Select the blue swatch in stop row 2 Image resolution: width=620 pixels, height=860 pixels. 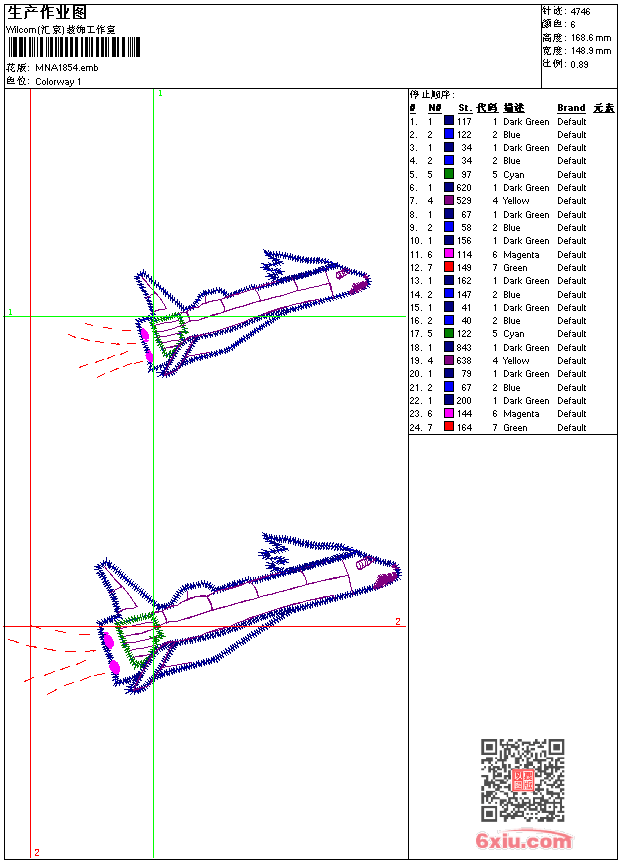[449, 134]
